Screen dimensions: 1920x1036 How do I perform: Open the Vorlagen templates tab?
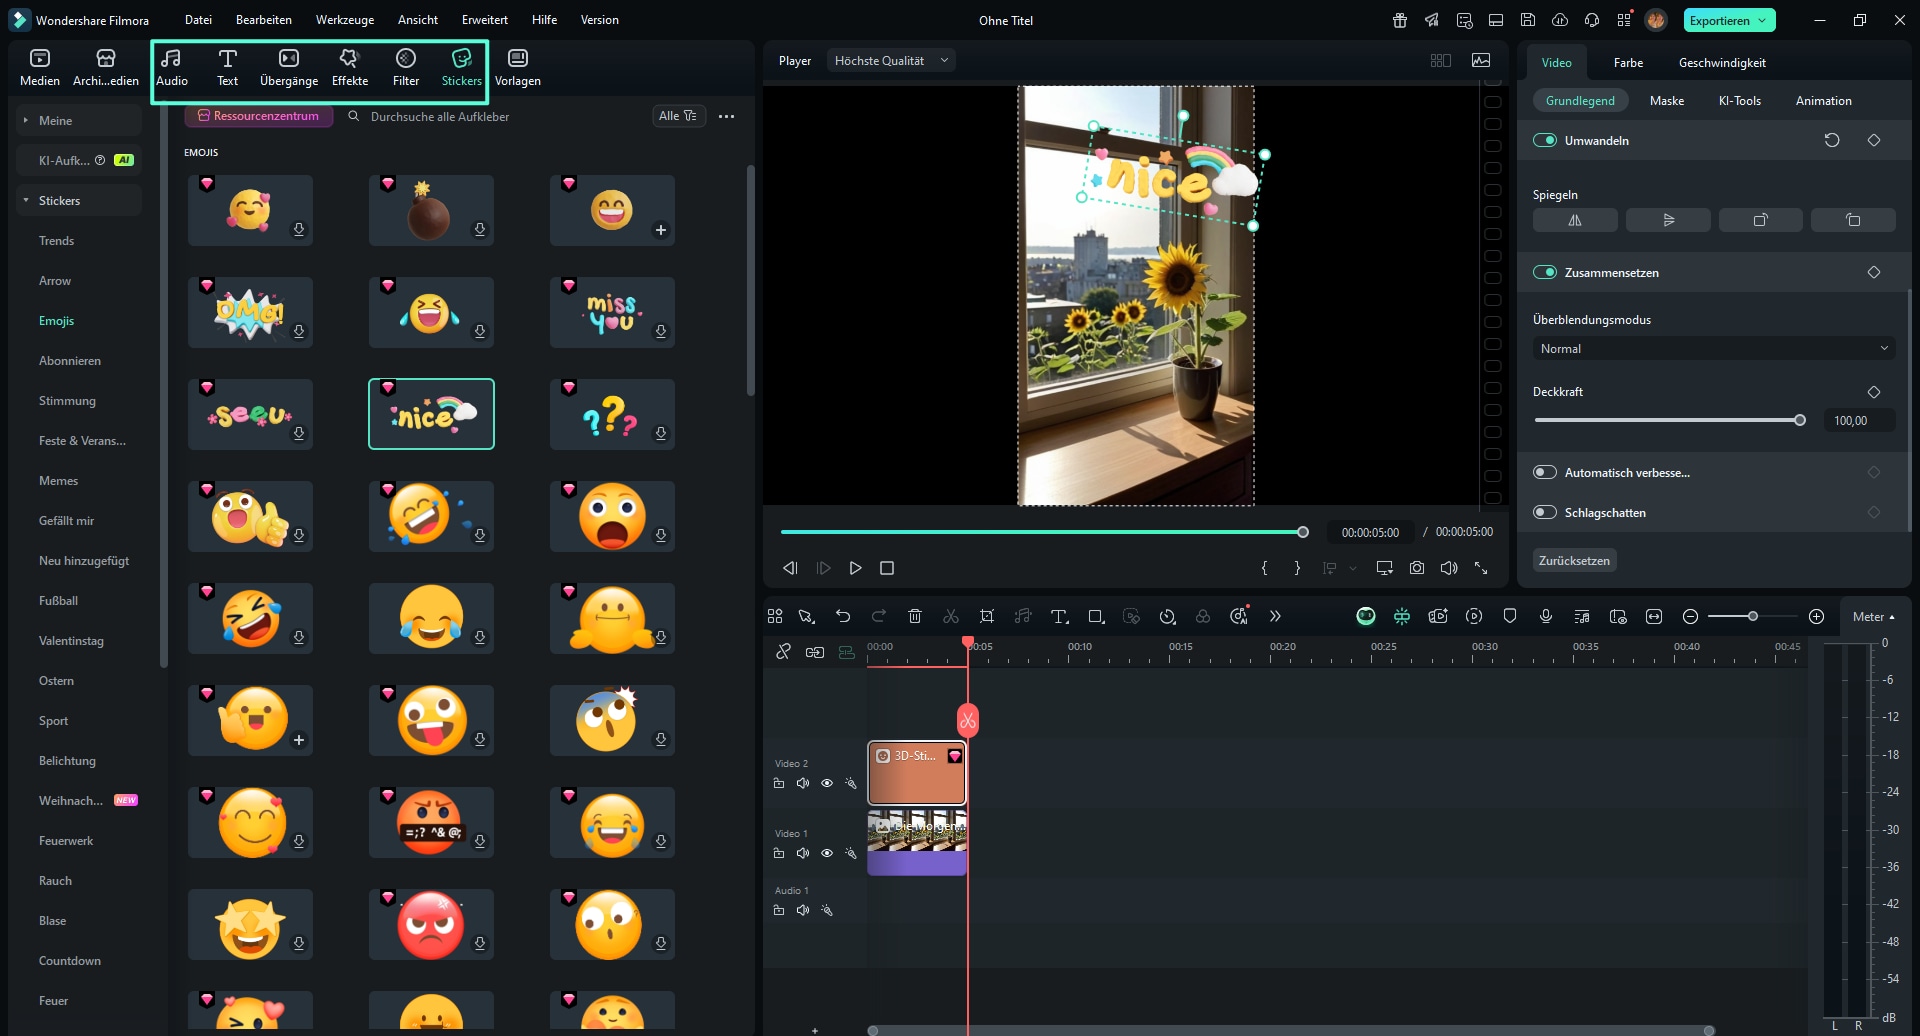(518, 68)
